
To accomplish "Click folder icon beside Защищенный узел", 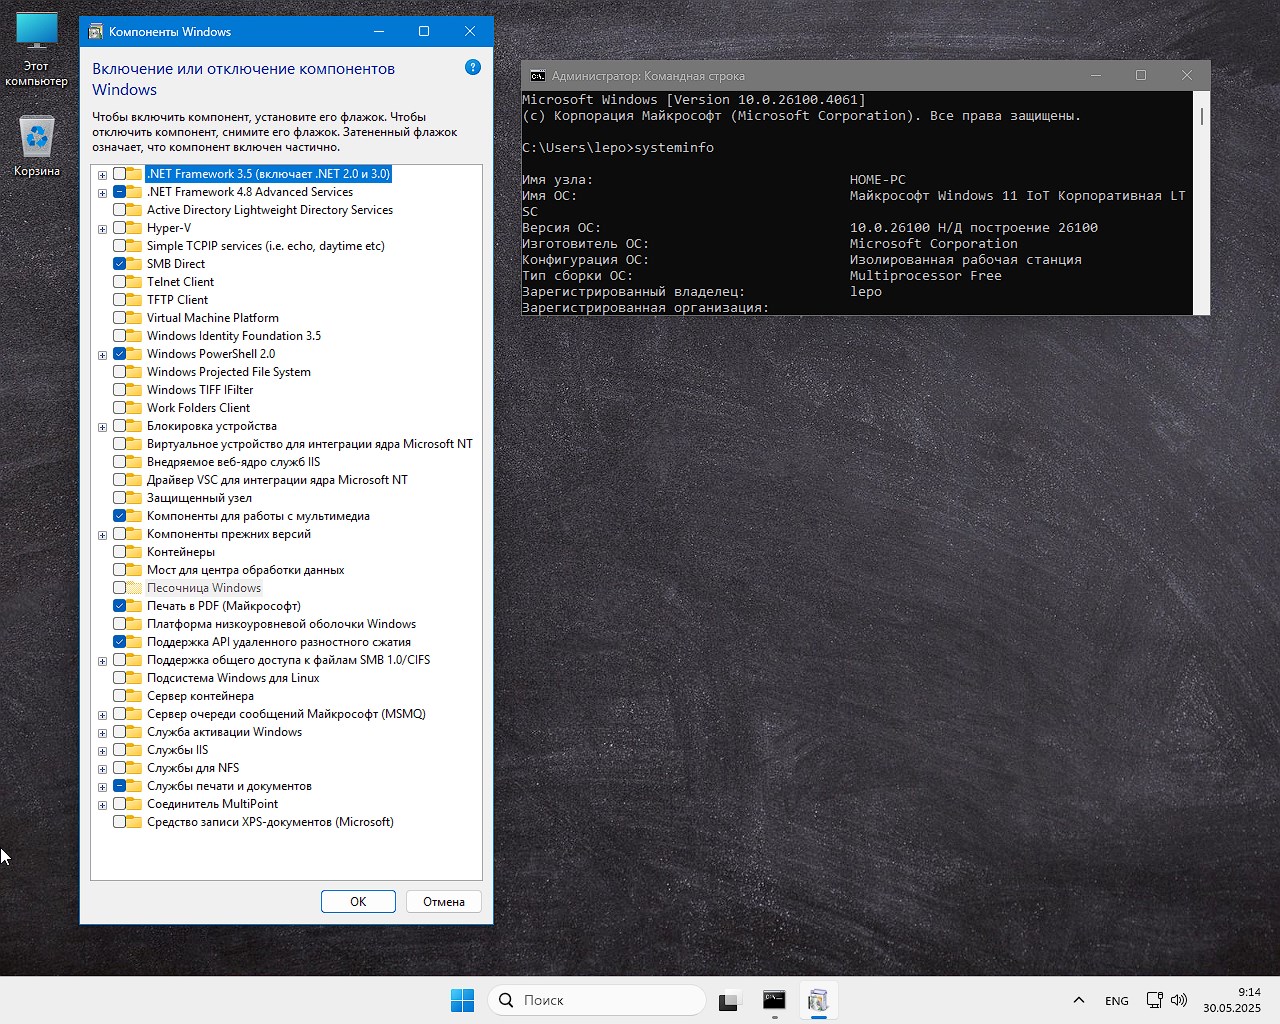I will (x=134, y=498).
